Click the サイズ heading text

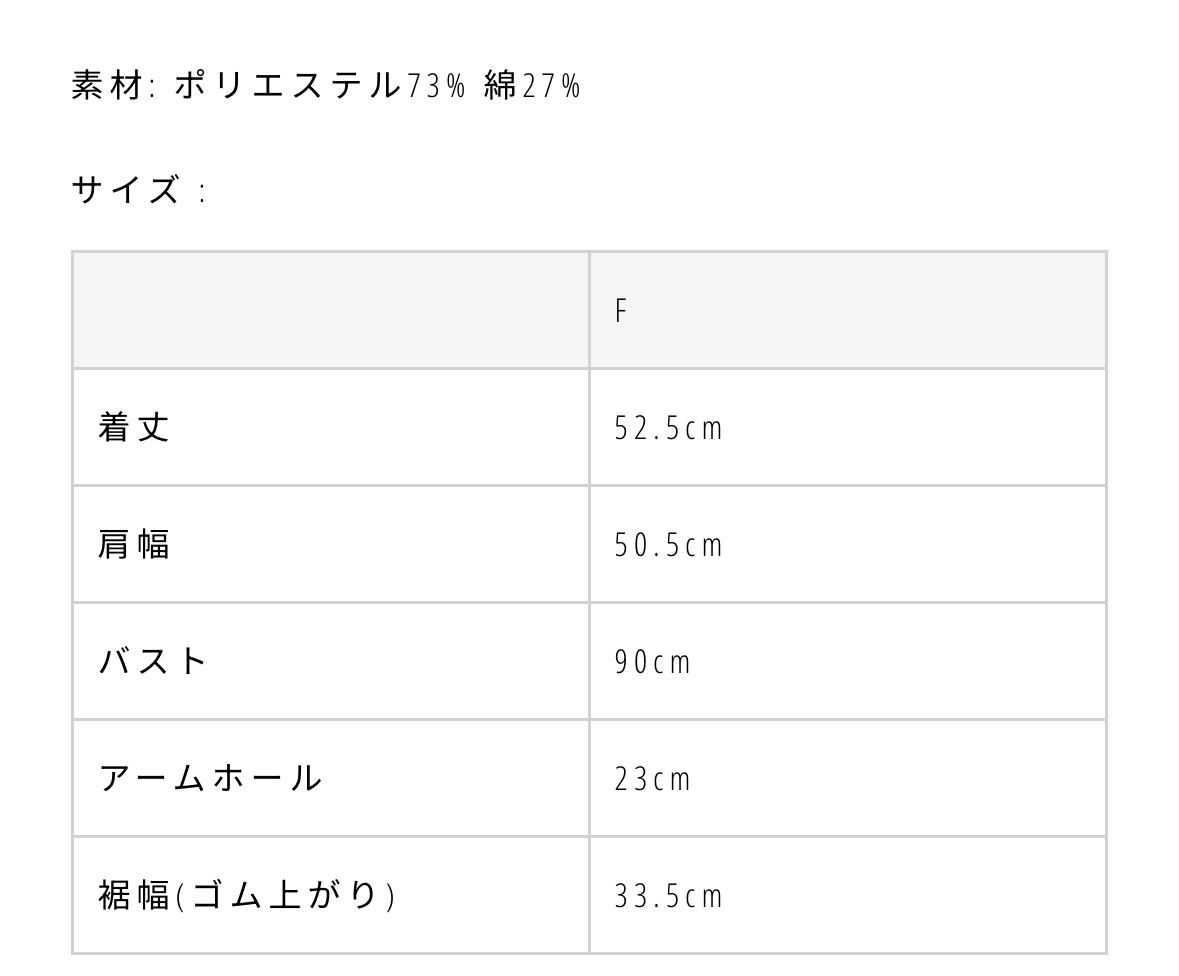(x=126, y=189)
